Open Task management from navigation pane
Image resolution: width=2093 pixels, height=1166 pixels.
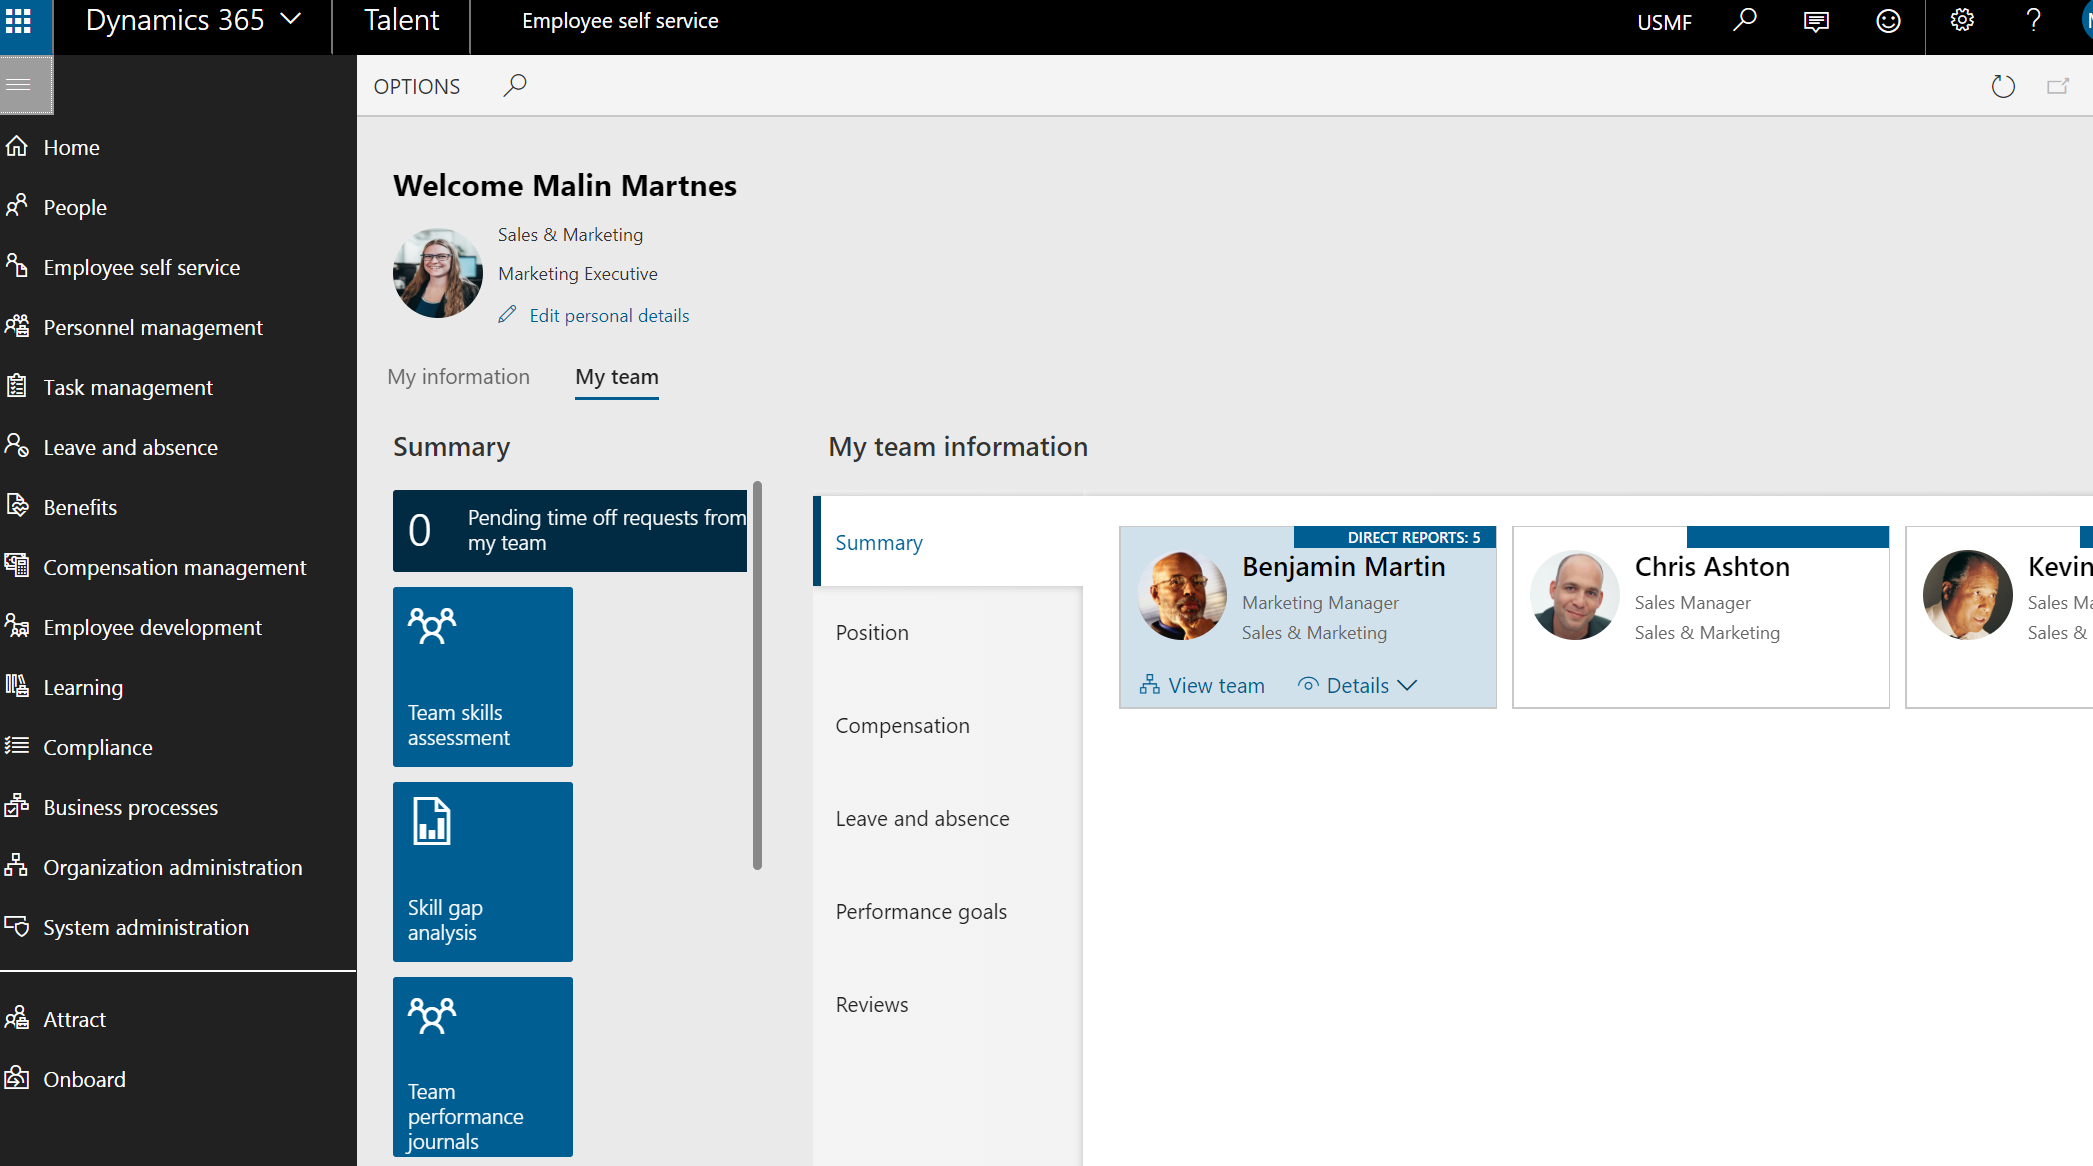pos(128,386)
